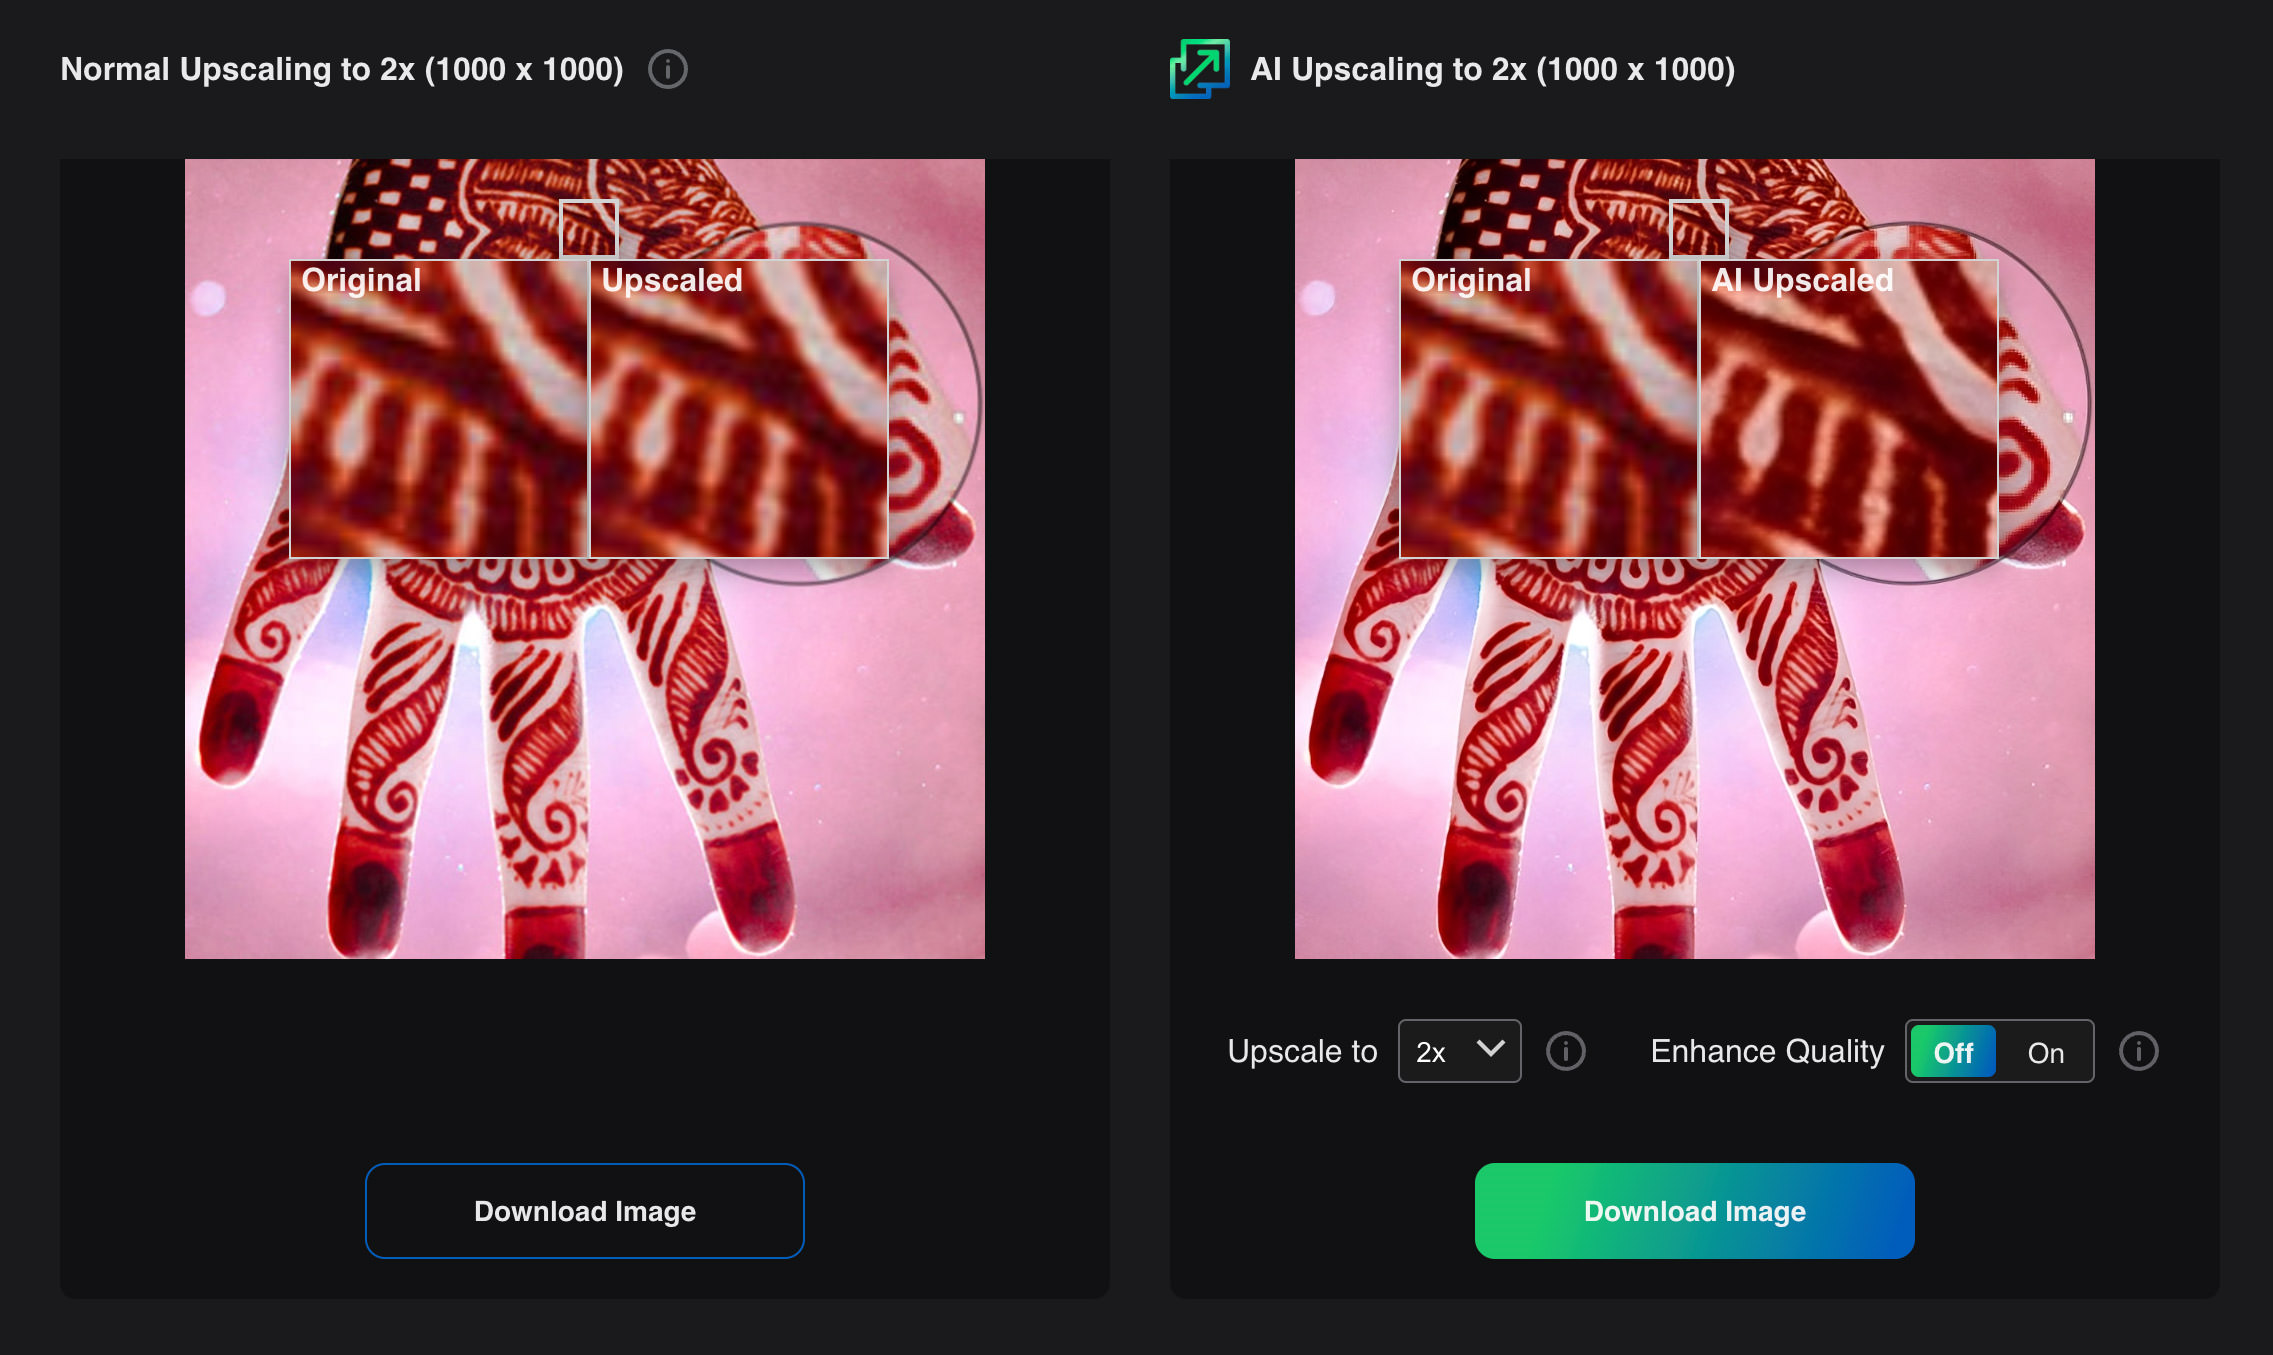Download the normal upscaled image
2273x1355 pixels.
(x=584, y=1211)
